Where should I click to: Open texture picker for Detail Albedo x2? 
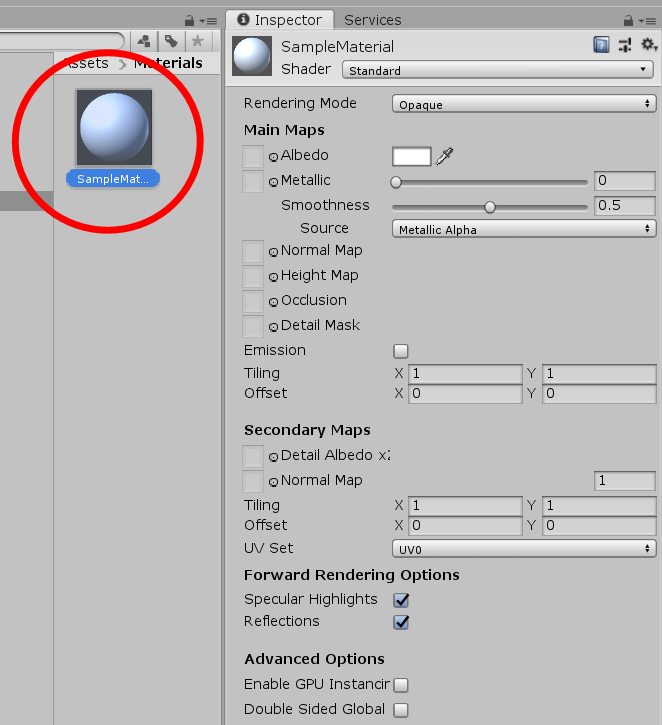[x=273, y=457]
